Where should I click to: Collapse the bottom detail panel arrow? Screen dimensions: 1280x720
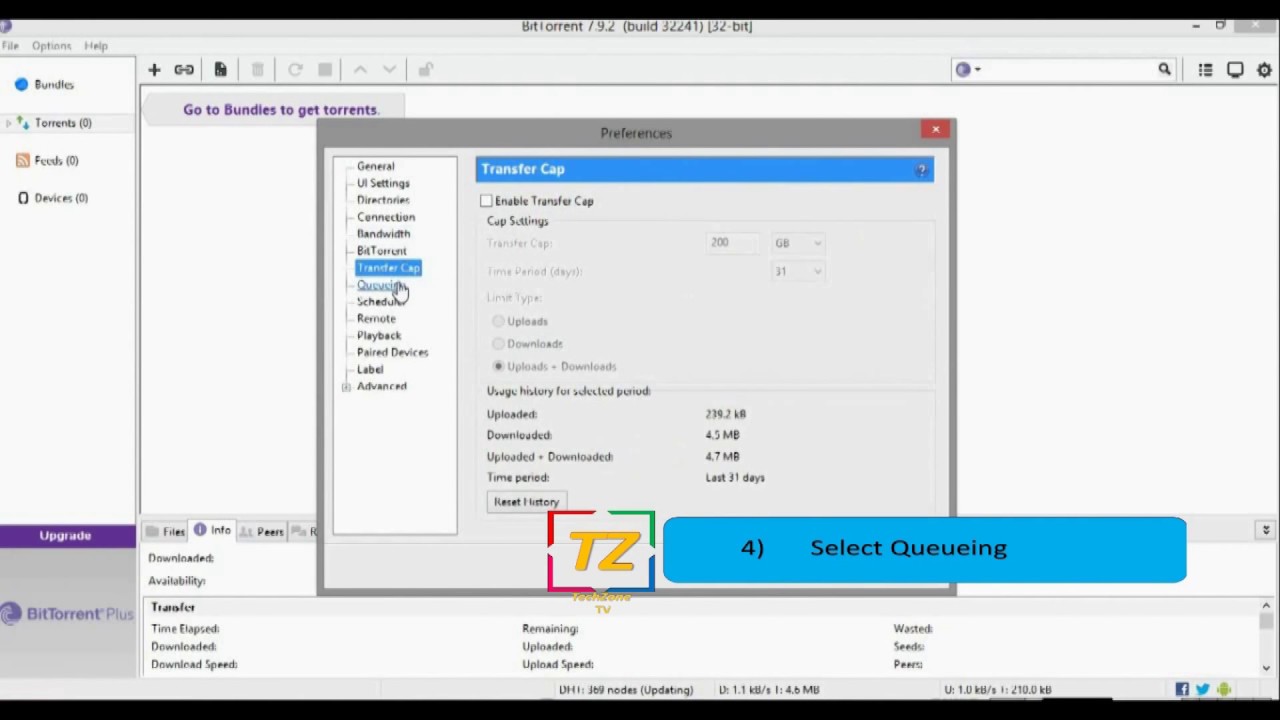pyautogui.click(x=1266, y=530)
